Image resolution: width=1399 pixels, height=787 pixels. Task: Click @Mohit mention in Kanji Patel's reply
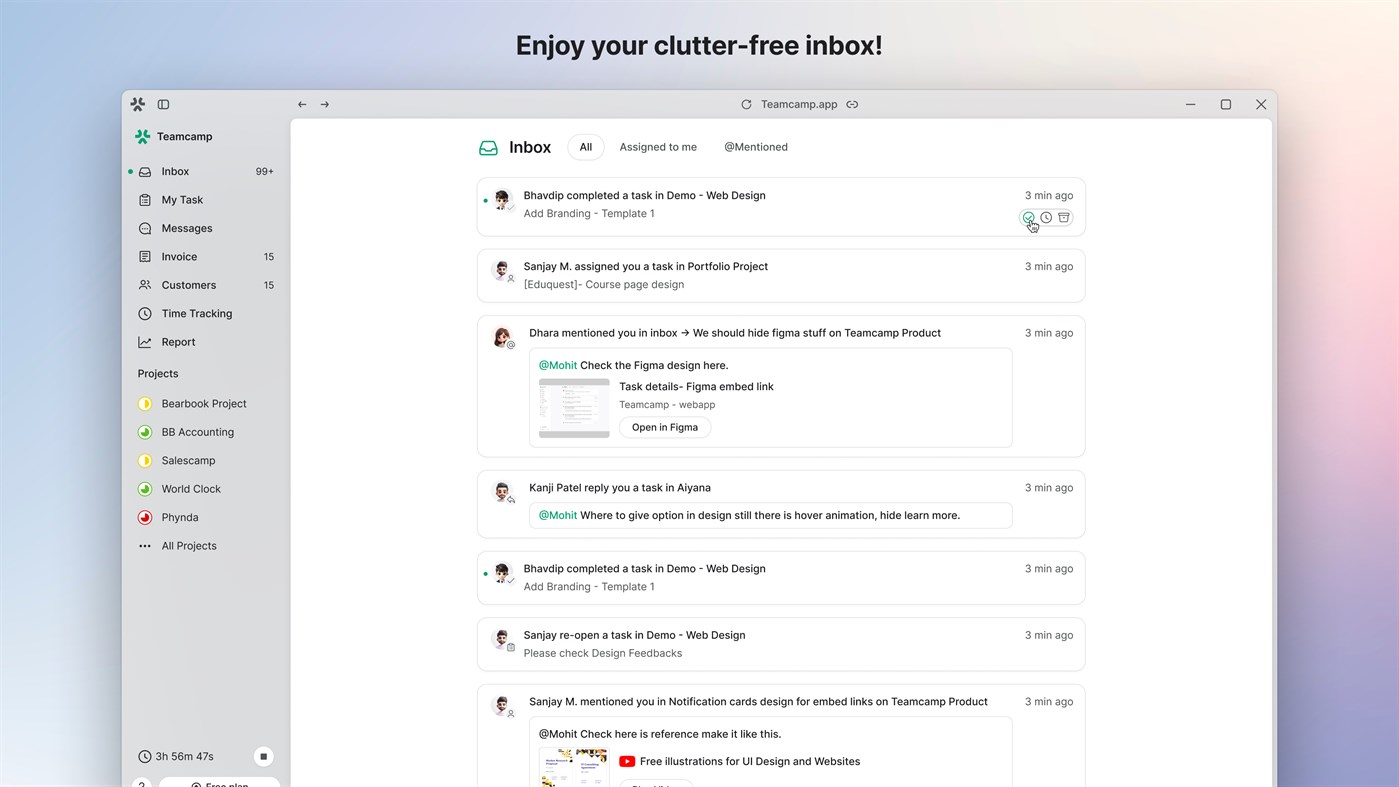pyautogui.click(x=558, y=515)
